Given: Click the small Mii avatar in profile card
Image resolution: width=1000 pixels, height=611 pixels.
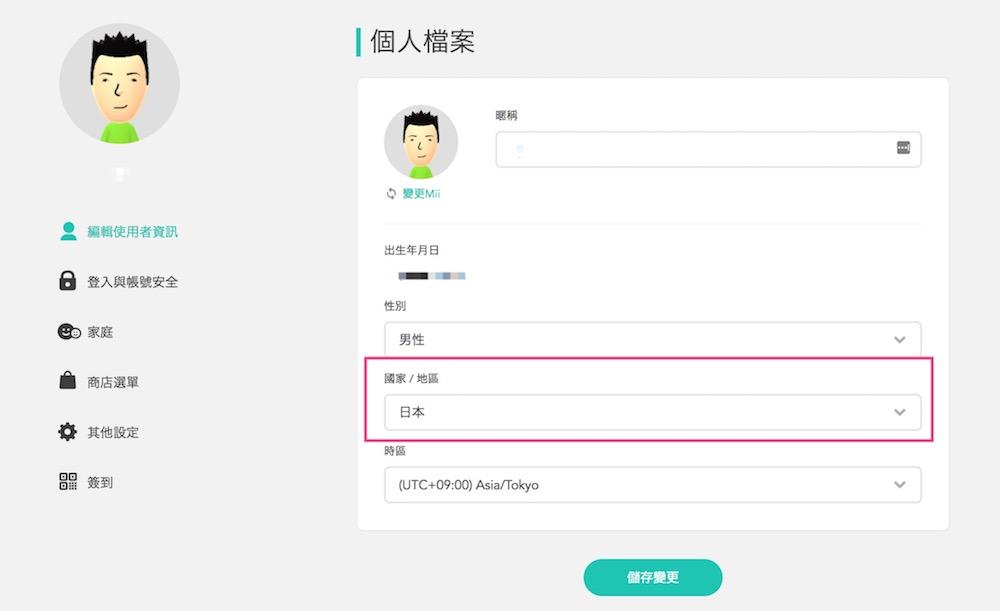Looking at the screenshot, I should 421,142.
